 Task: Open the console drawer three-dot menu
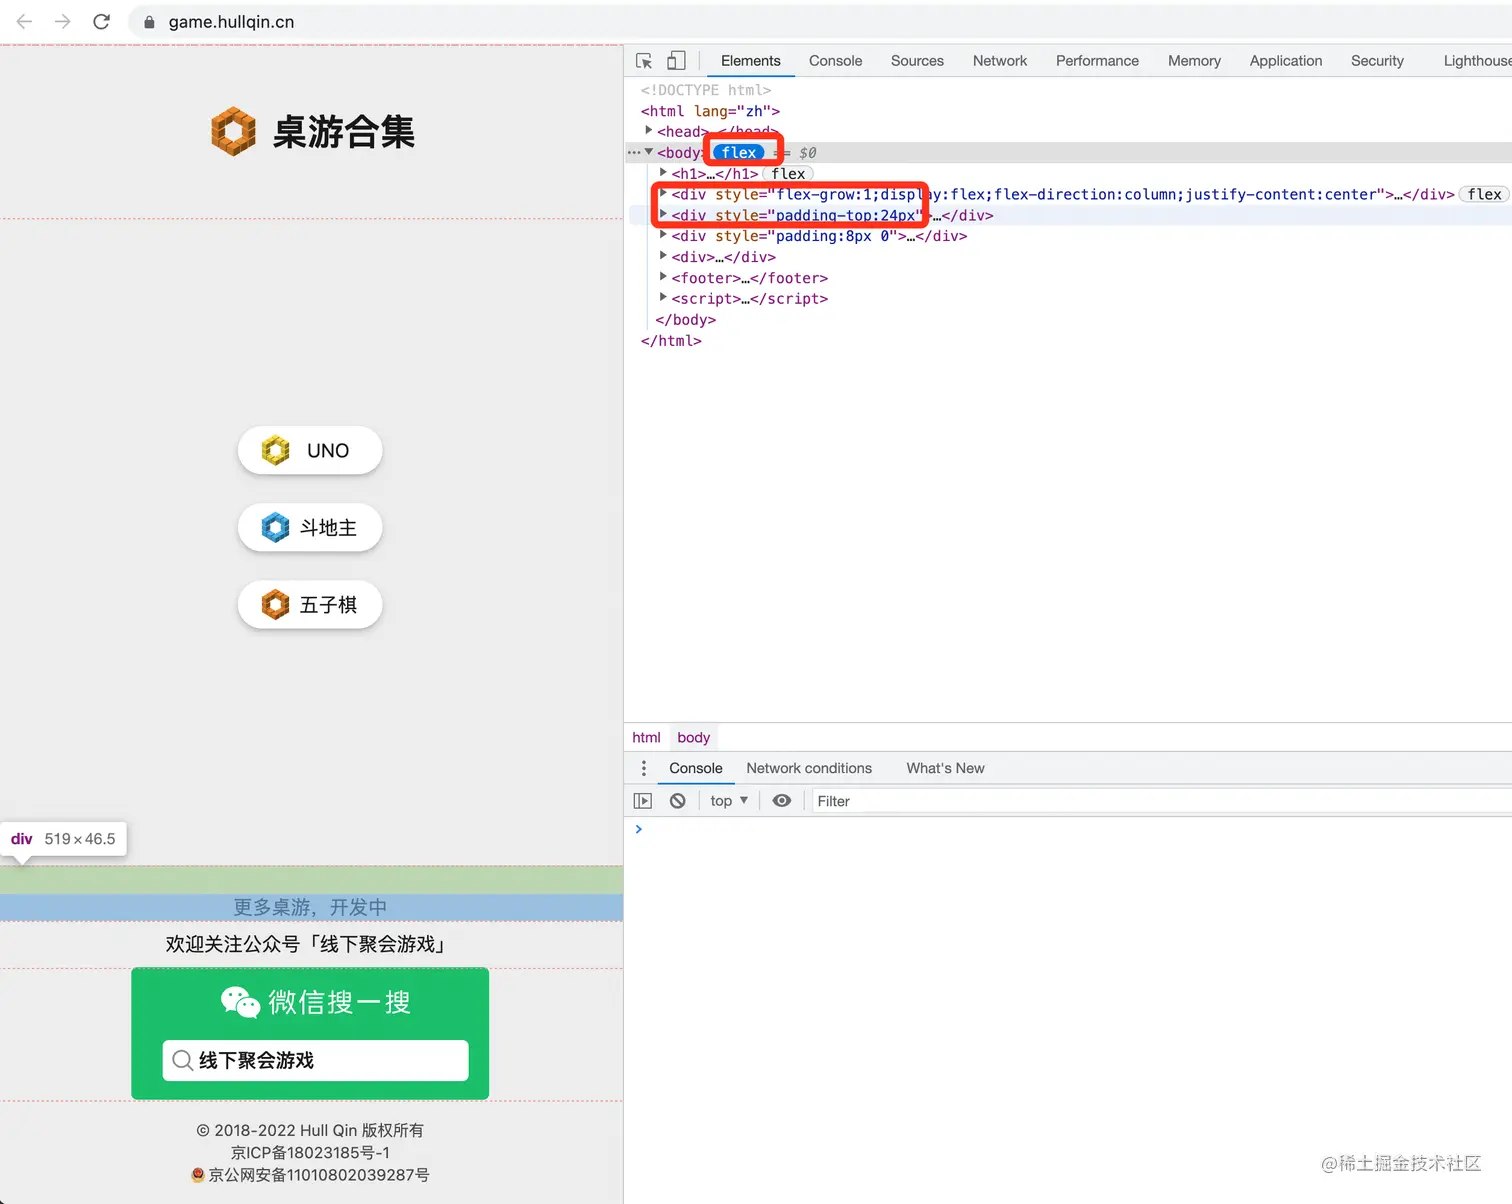point(644,768)
